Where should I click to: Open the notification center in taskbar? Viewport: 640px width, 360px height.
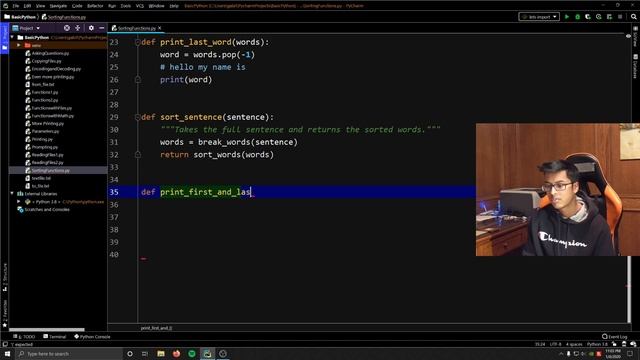(x=630, y=353)
